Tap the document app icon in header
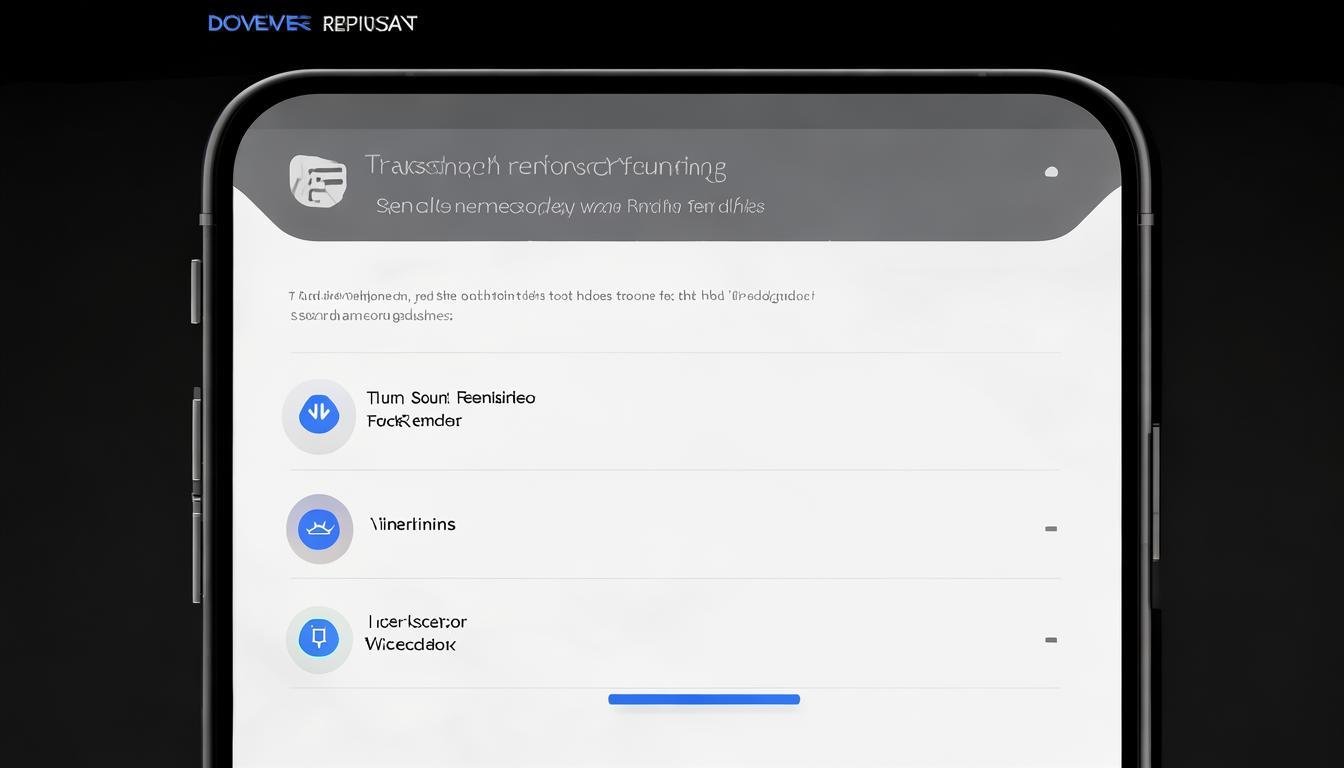The width and height of the screenshot is (1344, 768). point(318,181)
